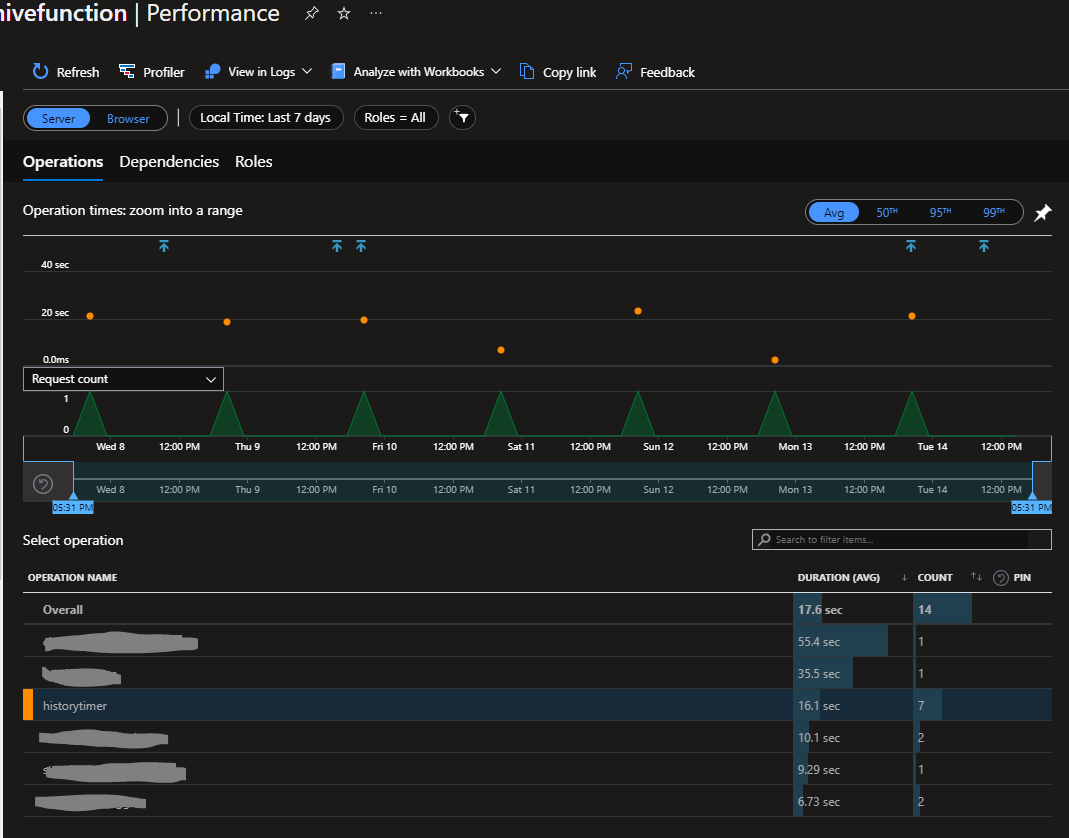Click the Sat 11 orange data point
This screenshot has width=1069, height=838.
tap(500, 350)
